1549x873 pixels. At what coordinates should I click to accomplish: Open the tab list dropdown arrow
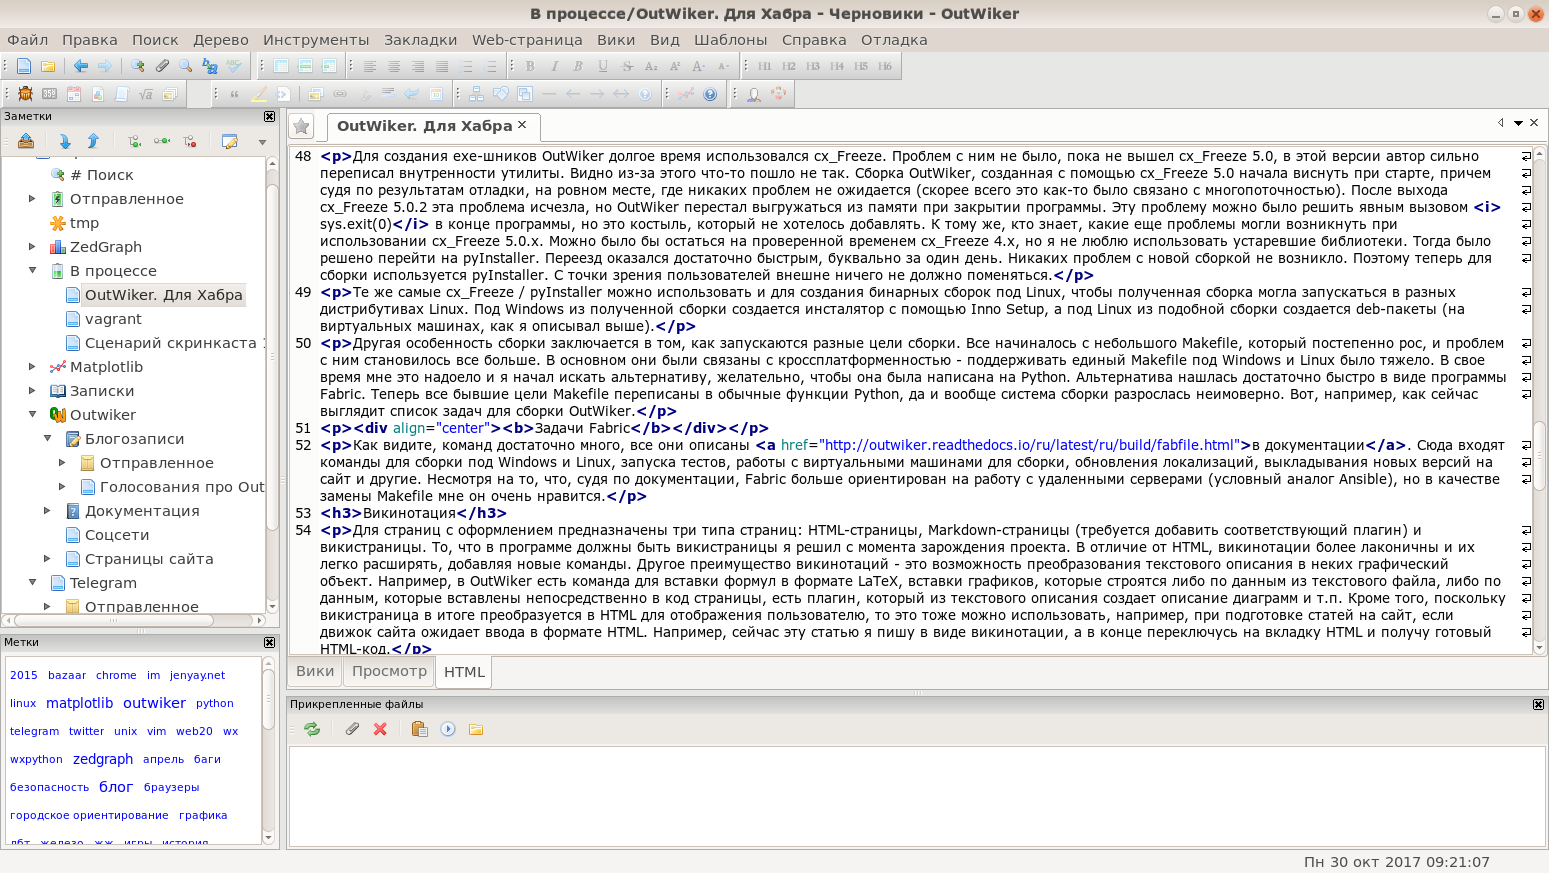(x=1518, y=123)
